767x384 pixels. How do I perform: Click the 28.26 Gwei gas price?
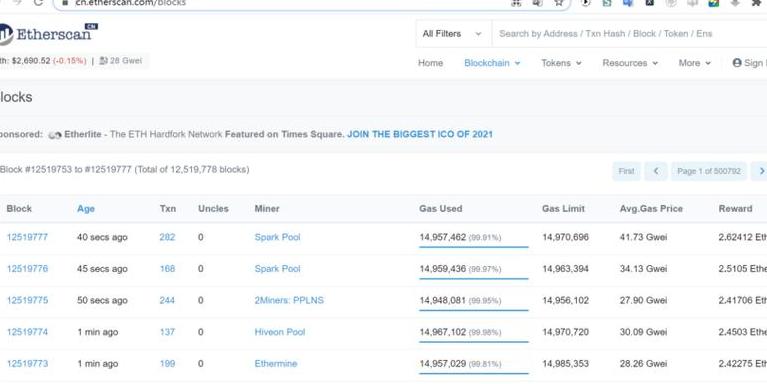point(643,363)
